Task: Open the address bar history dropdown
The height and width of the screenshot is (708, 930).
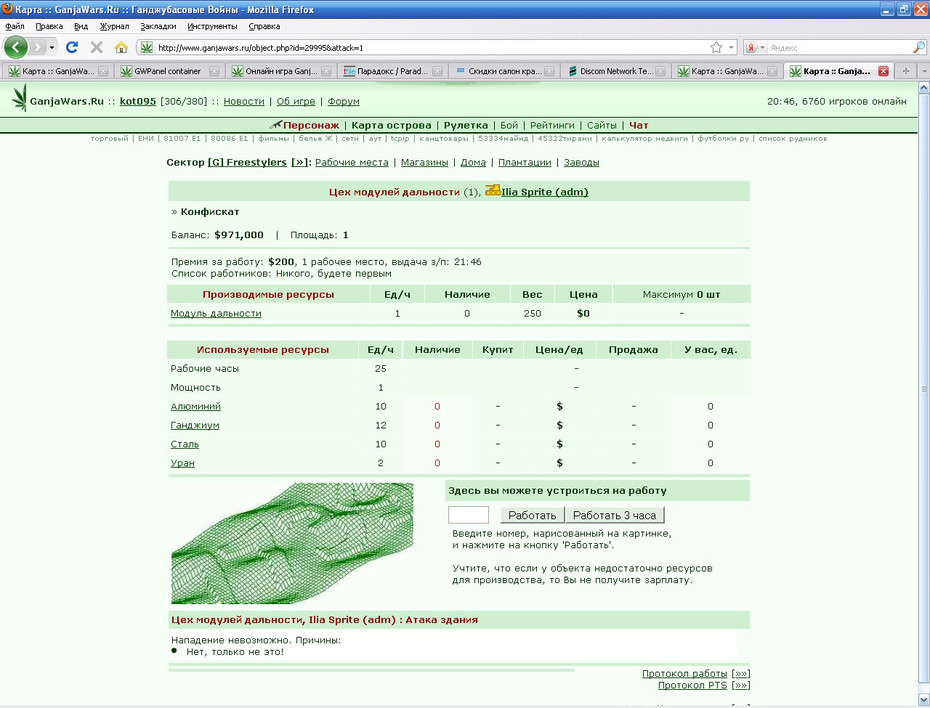Action: point(731,47)
